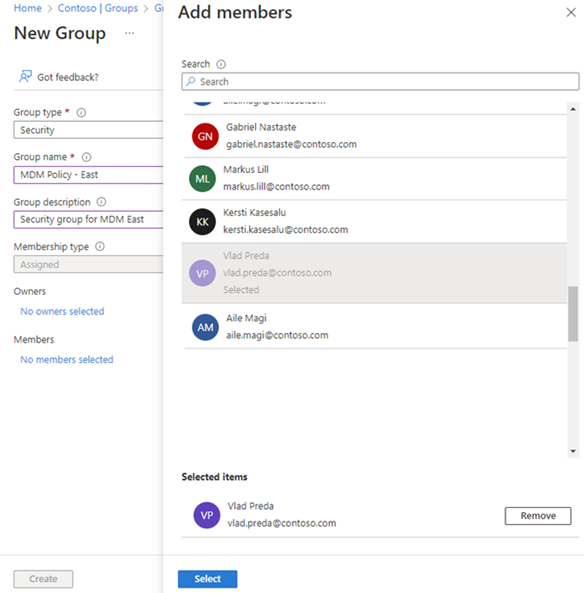This screenshot has height=593, width=584.
Task: Click the Selected items heading
Action: pyautogui.click(x=214, y=477)
